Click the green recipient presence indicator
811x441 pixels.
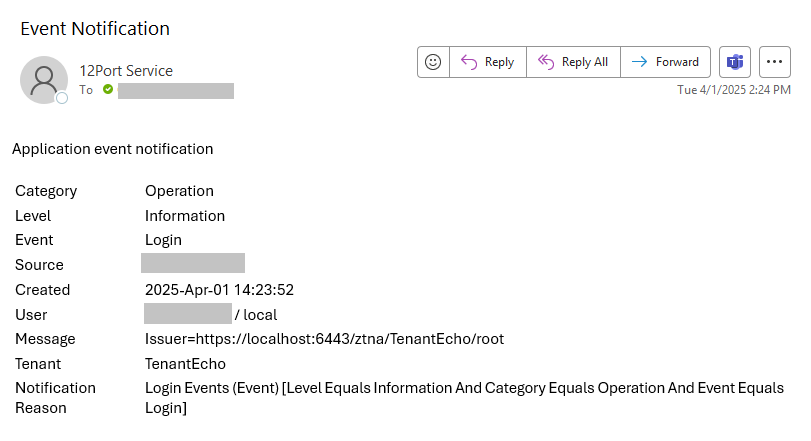(x=108, y=90)
